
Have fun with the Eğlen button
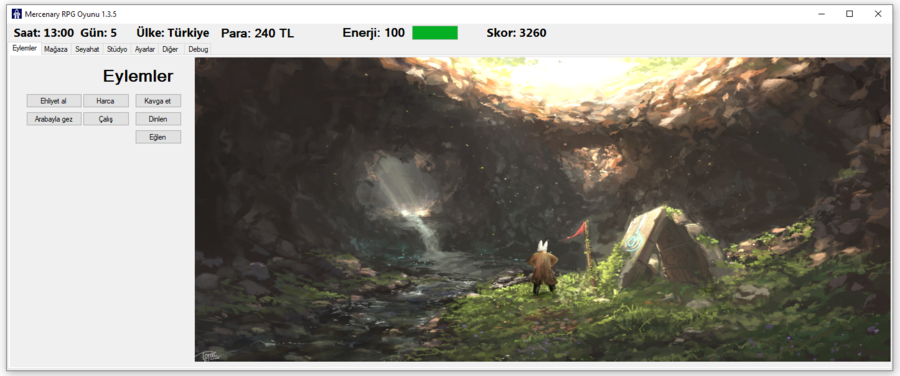point(158,137)
